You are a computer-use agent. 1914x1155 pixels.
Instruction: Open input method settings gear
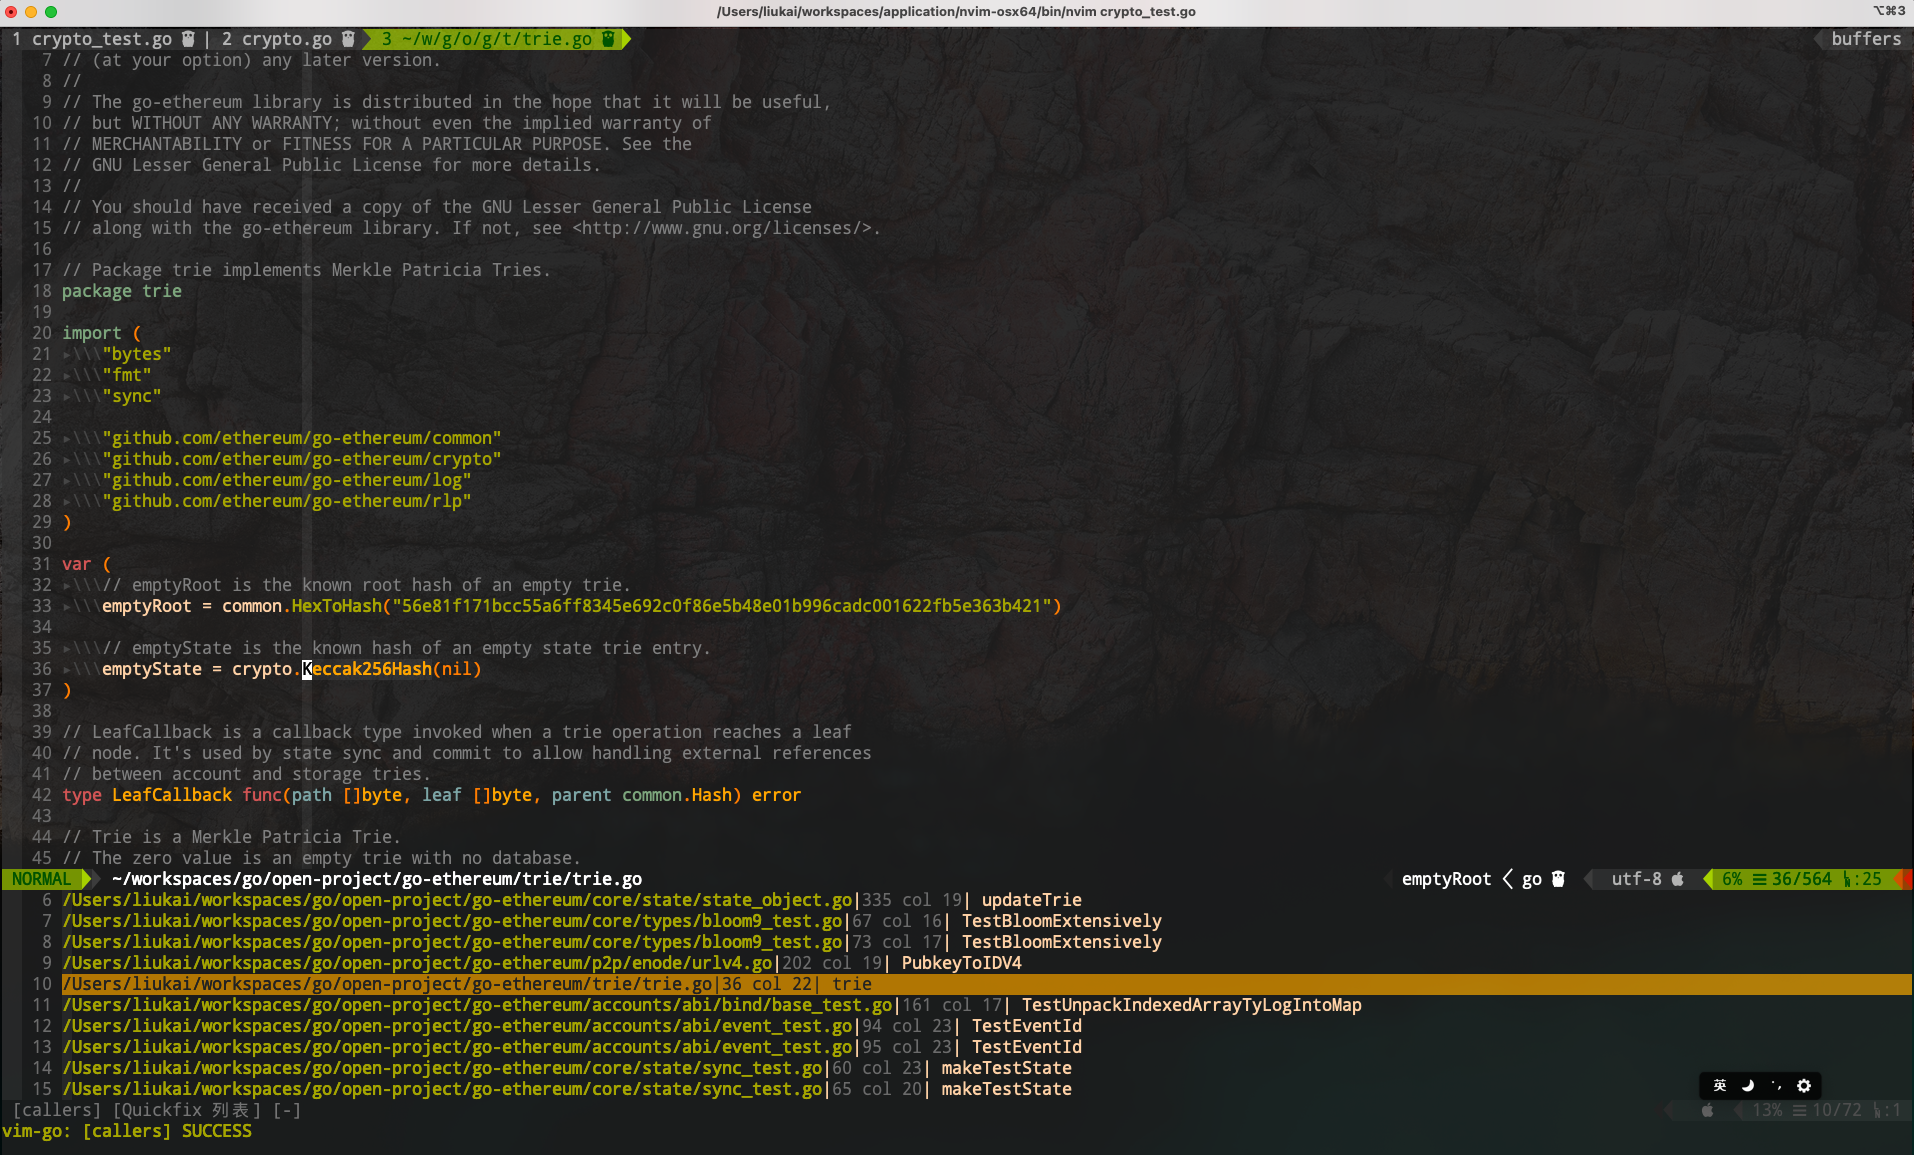point(1804,1086)
